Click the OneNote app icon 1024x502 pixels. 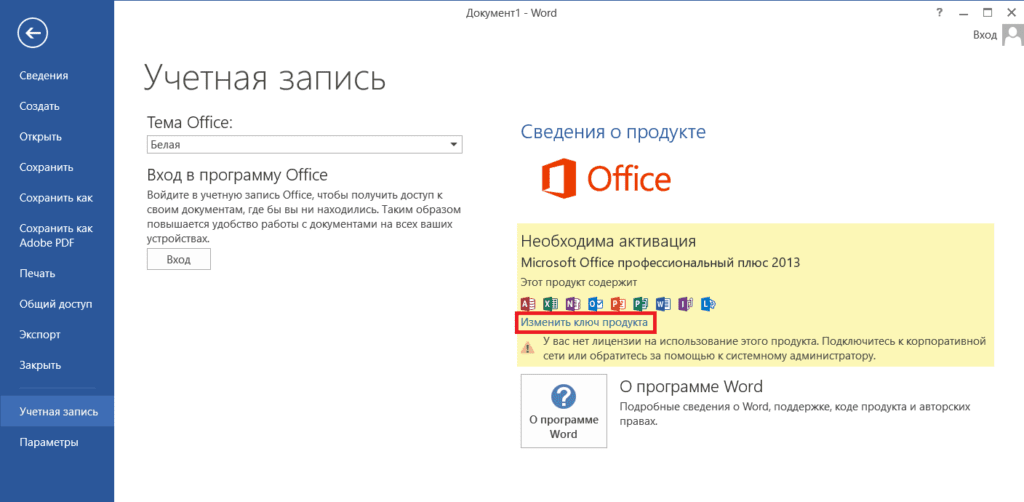click(573, 304)
